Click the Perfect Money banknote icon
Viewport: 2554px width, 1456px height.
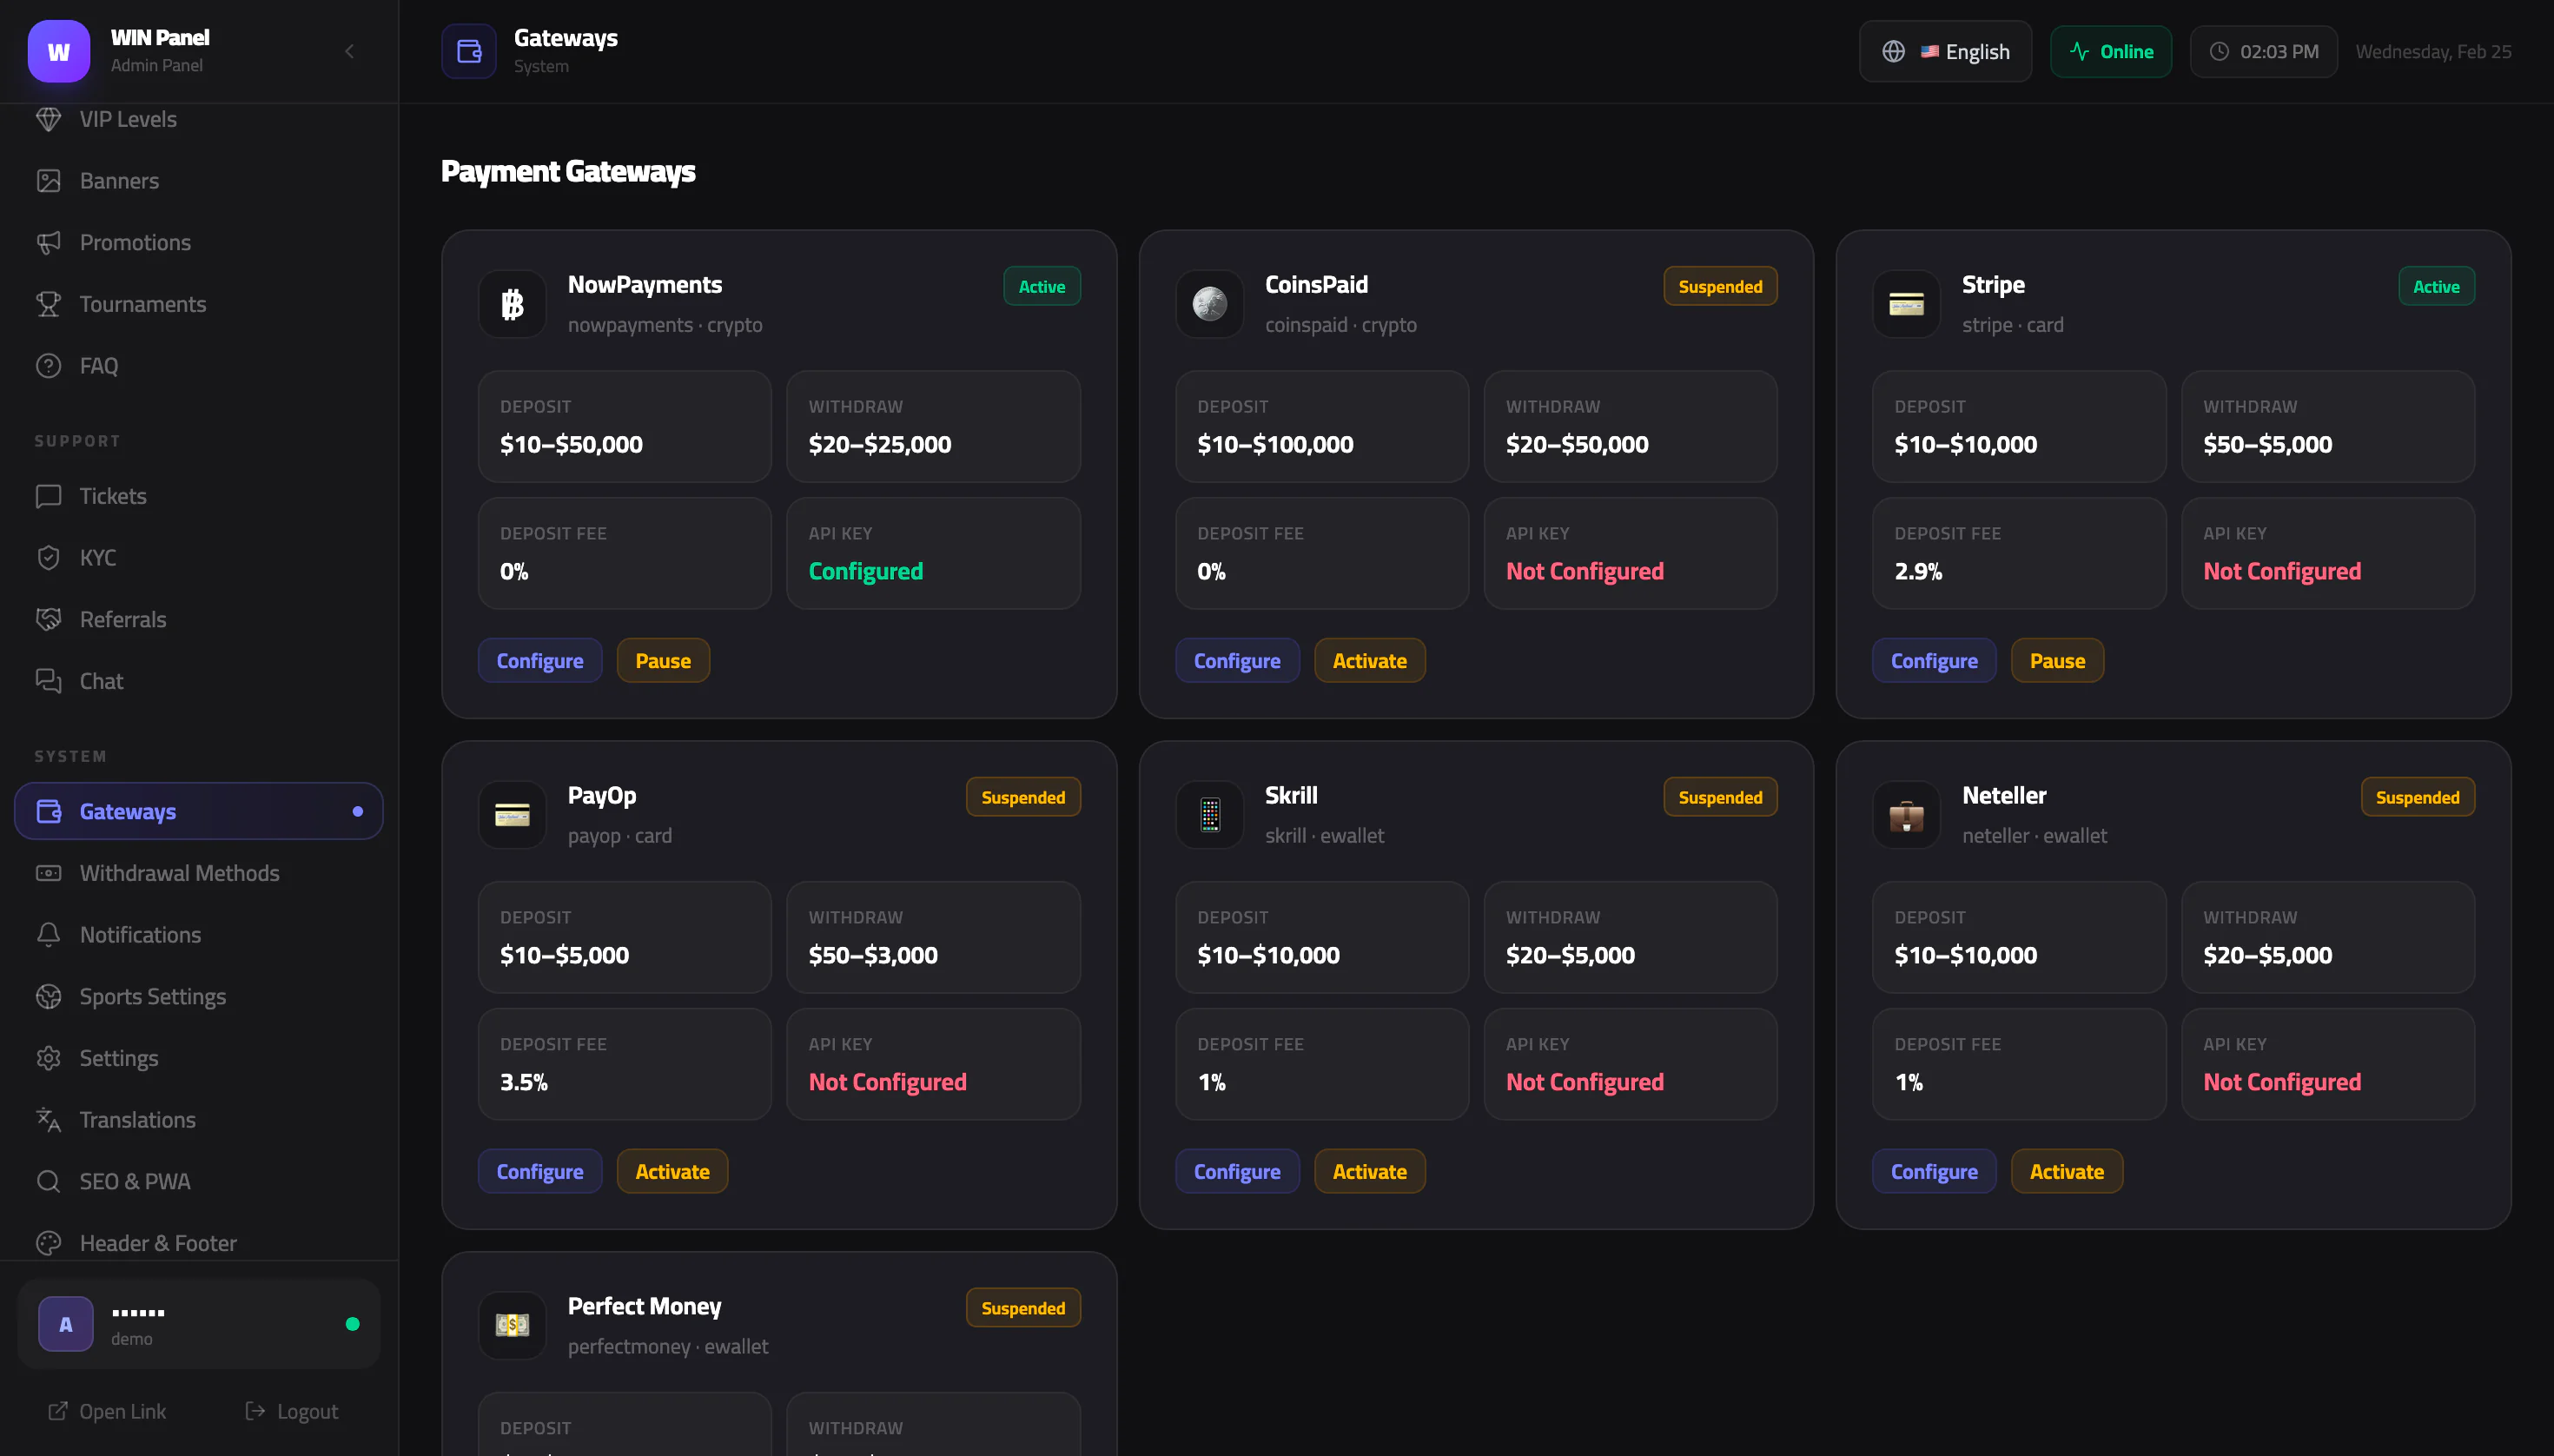pos(512,1325)
